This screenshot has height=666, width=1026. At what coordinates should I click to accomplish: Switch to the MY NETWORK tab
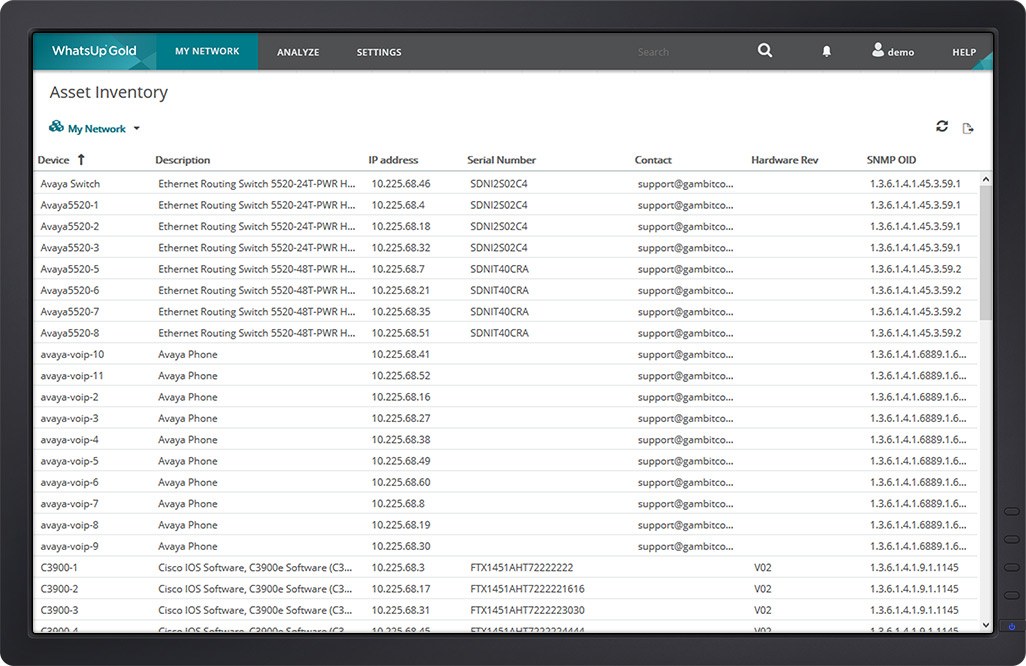coord(207,51)
